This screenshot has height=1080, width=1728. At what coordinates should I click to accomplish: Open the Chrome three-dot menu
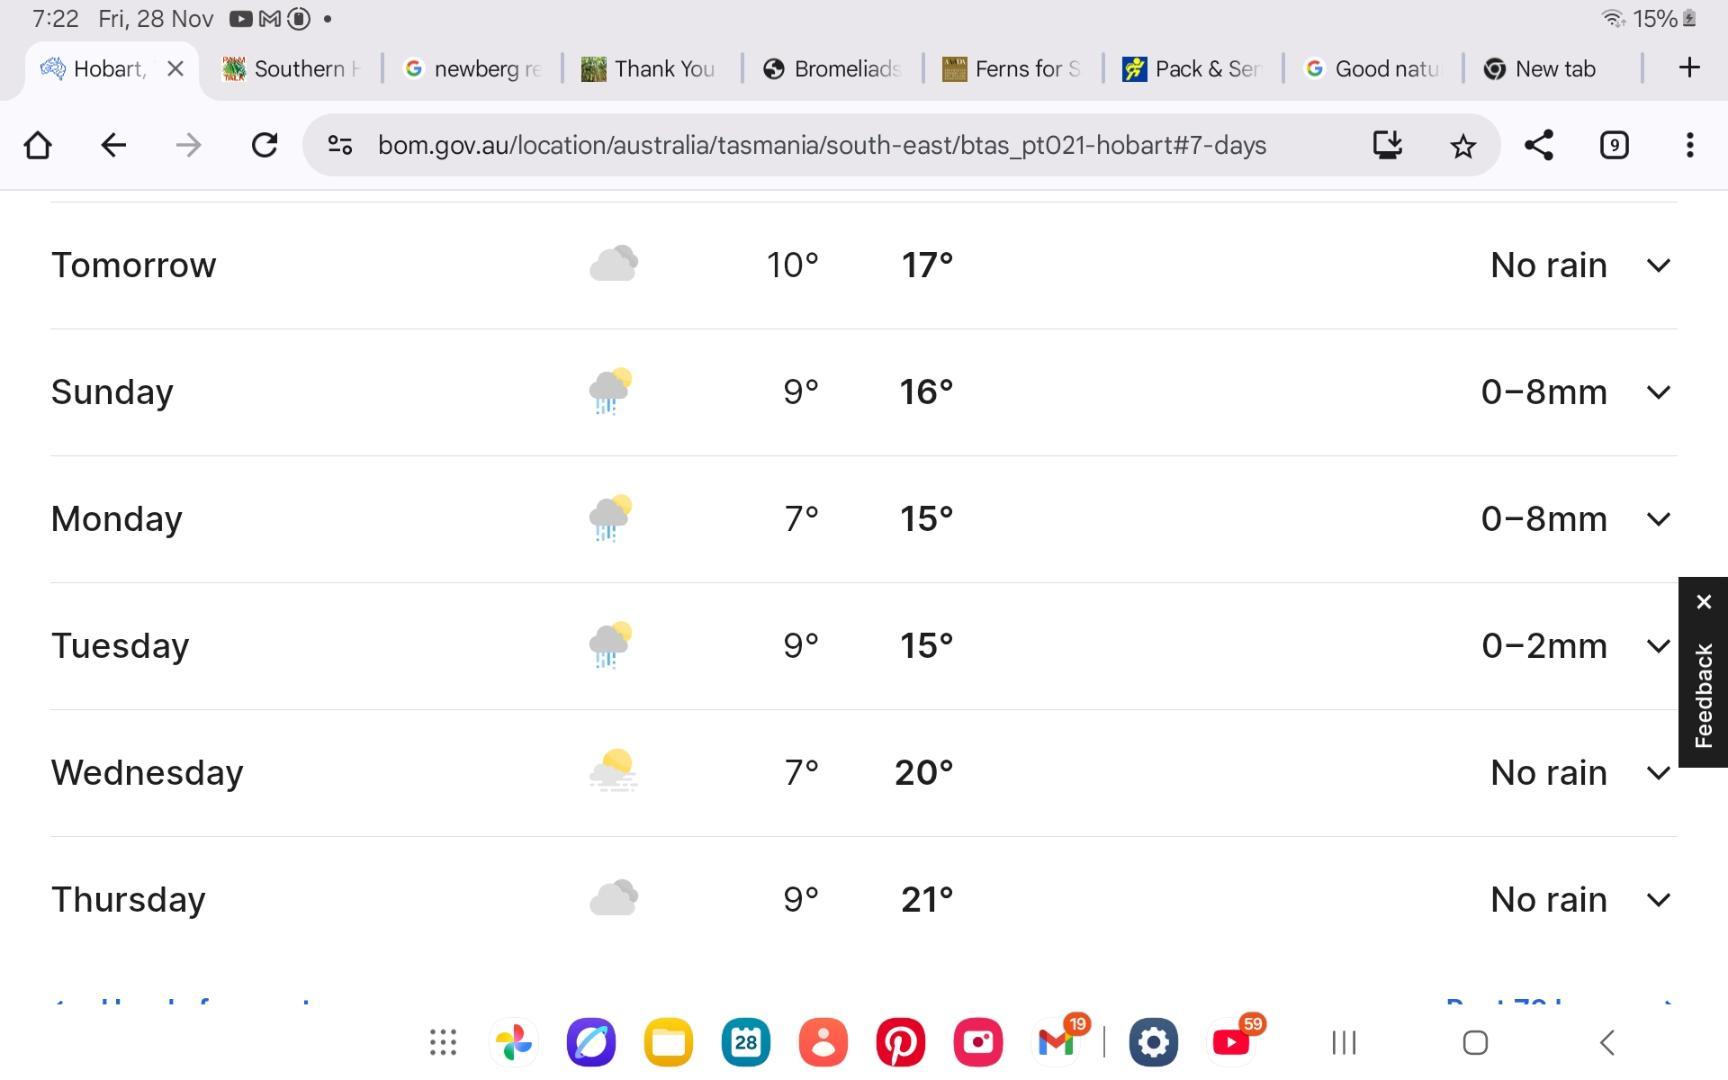coord(1689,146)
